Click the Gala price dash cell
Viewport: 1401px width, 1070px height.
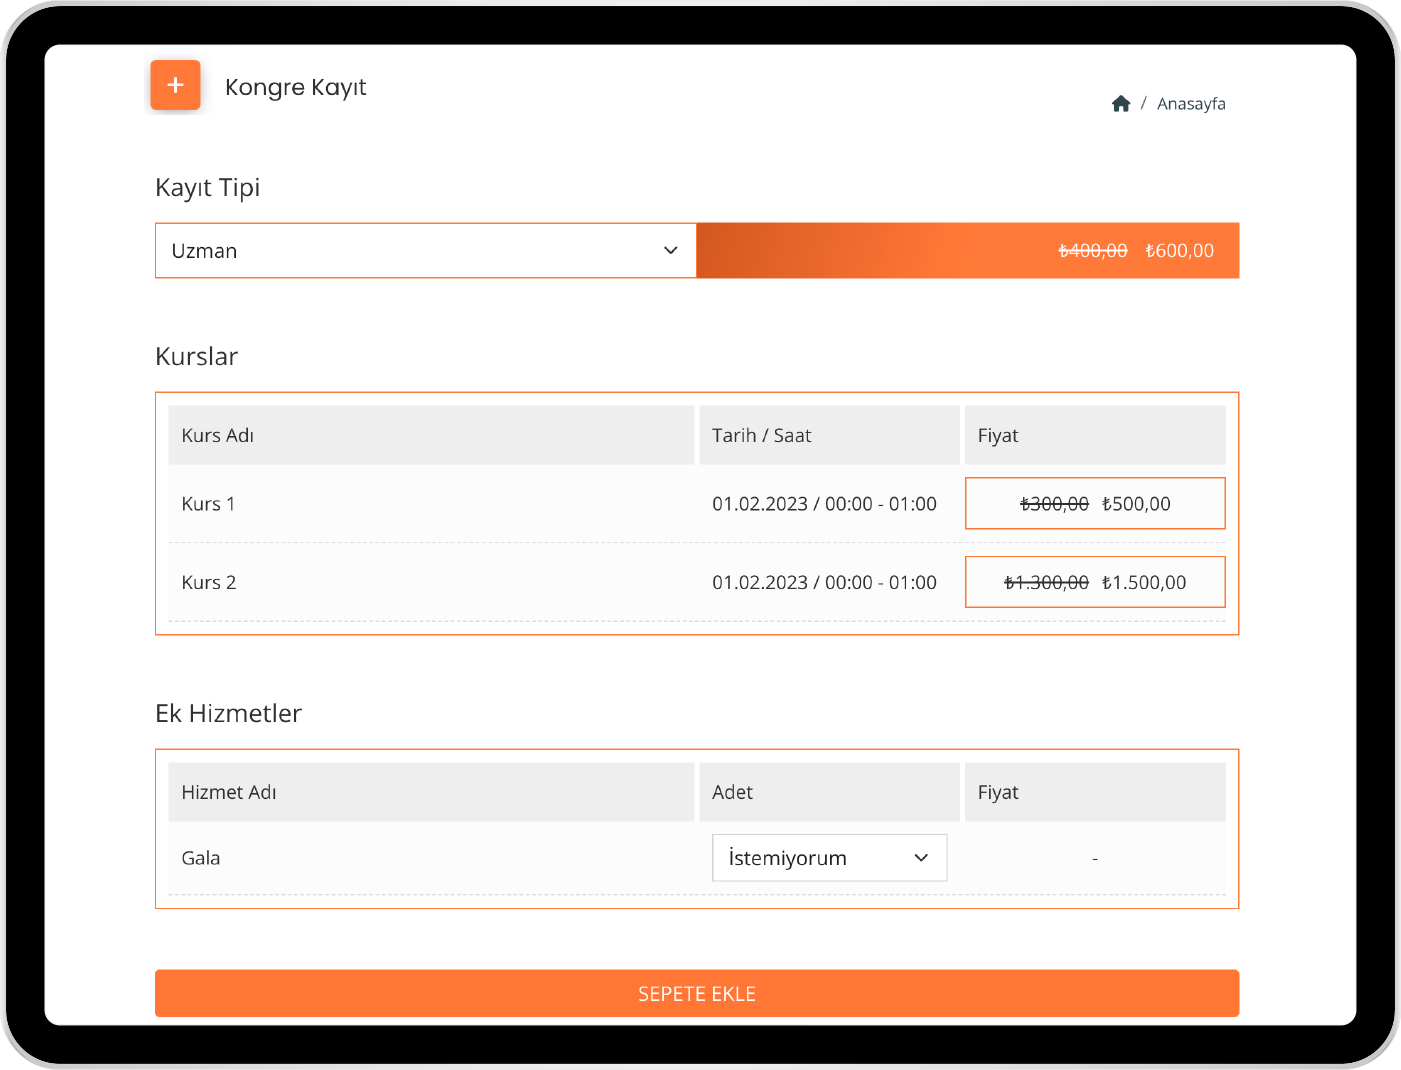[x=1095, y=859]
